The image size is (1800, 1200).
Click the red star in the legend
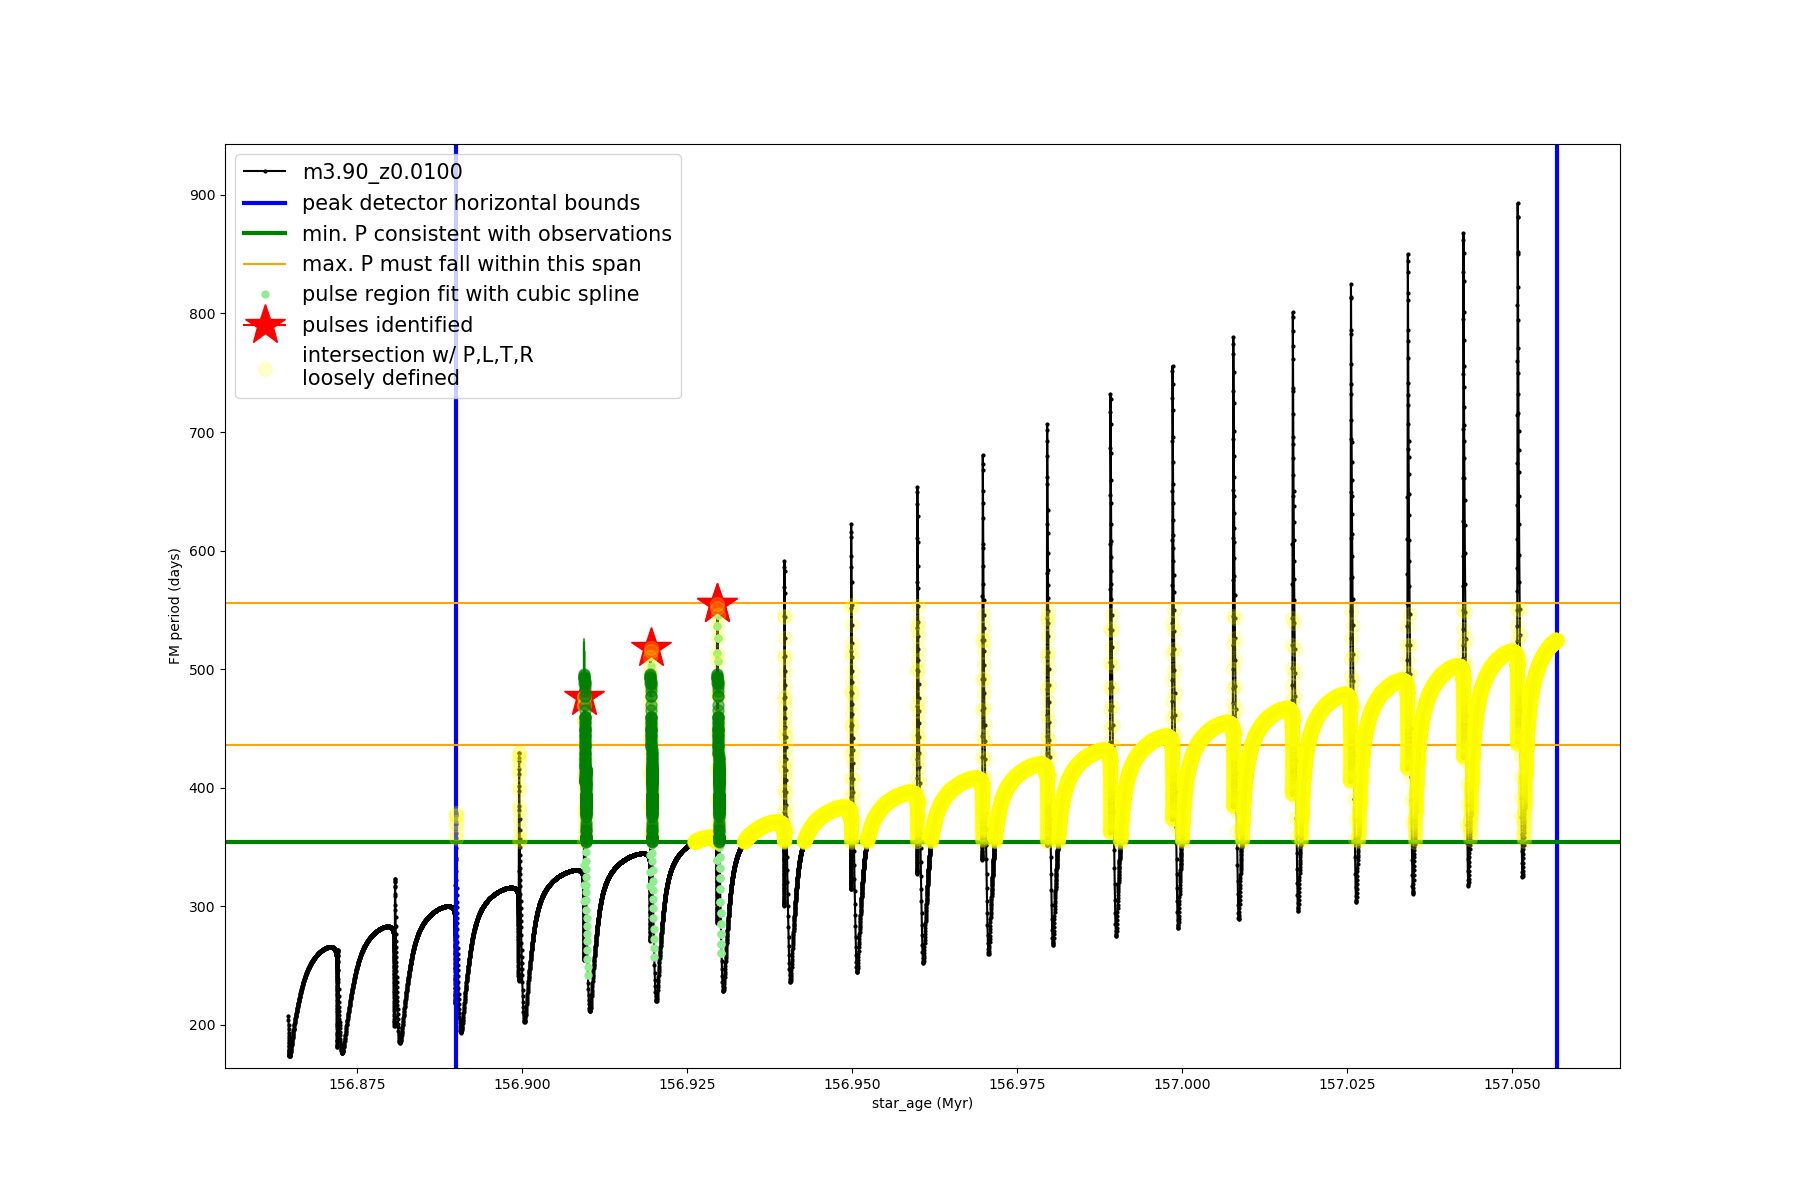click(265, 324)
